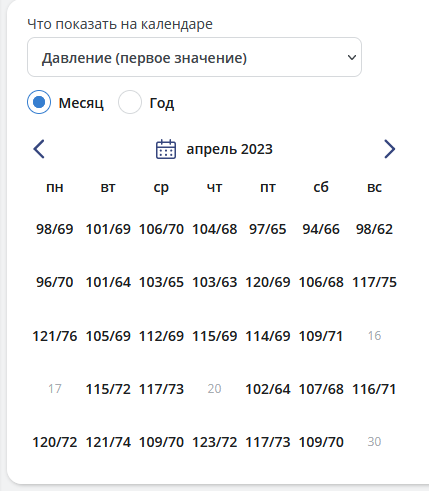
Task: Select the day showing 117/75
Action: pos(374,282)
